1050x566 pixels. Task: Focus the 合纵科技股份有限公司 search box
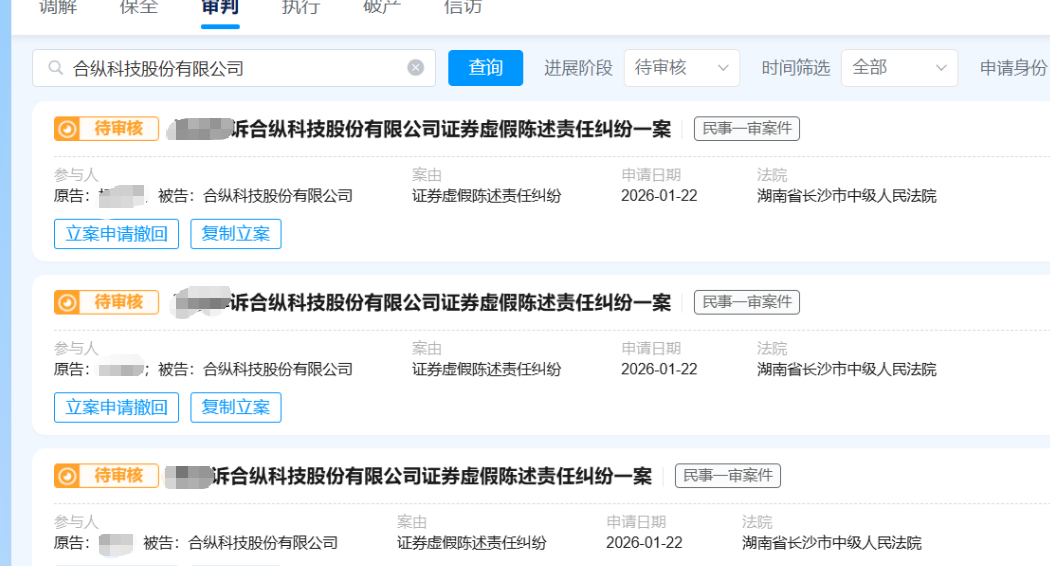[234, 68]
